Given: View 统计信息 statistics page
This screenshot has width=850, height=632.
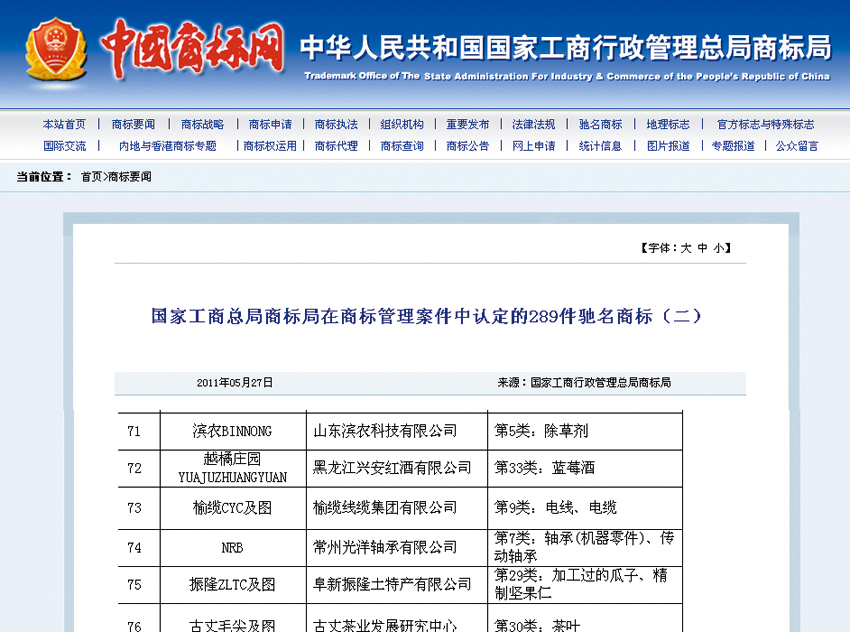Looking at the screenshot, I should pyautogui.click(x=601, y=146).
